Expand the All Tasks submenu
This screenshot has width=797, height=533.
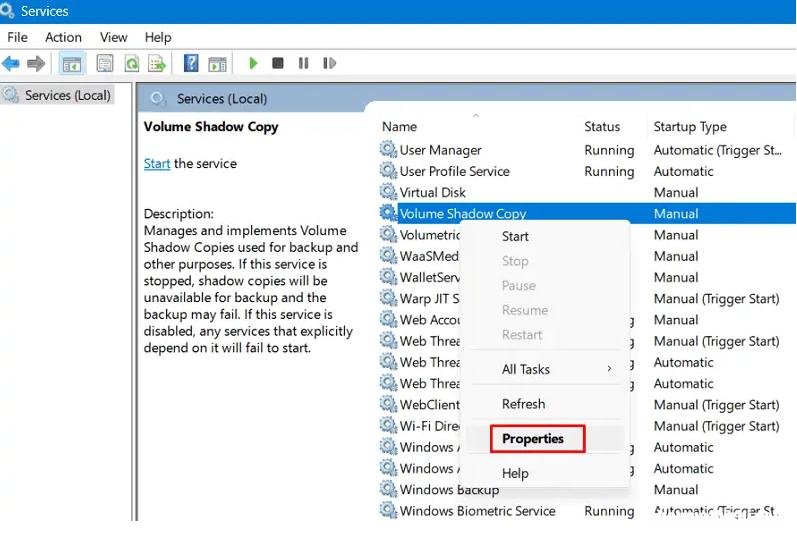[545, 369]
